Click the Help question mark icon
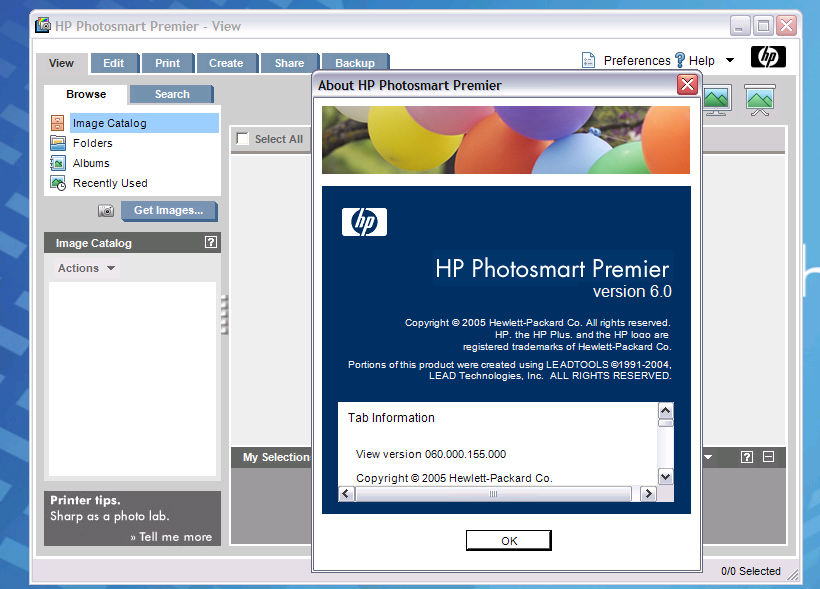820x589 pixels. (x=679, y=60)
